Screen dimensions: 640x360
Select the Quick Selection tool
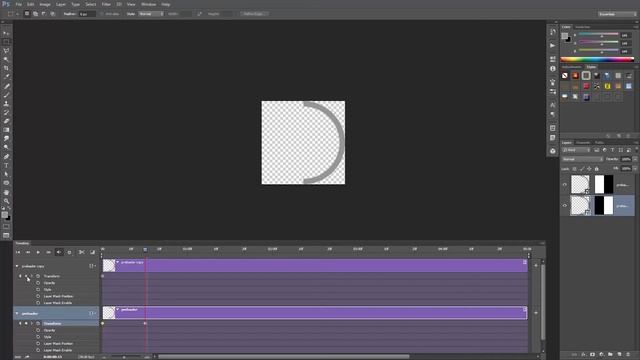pyautogui.click(x=6, y=60)
